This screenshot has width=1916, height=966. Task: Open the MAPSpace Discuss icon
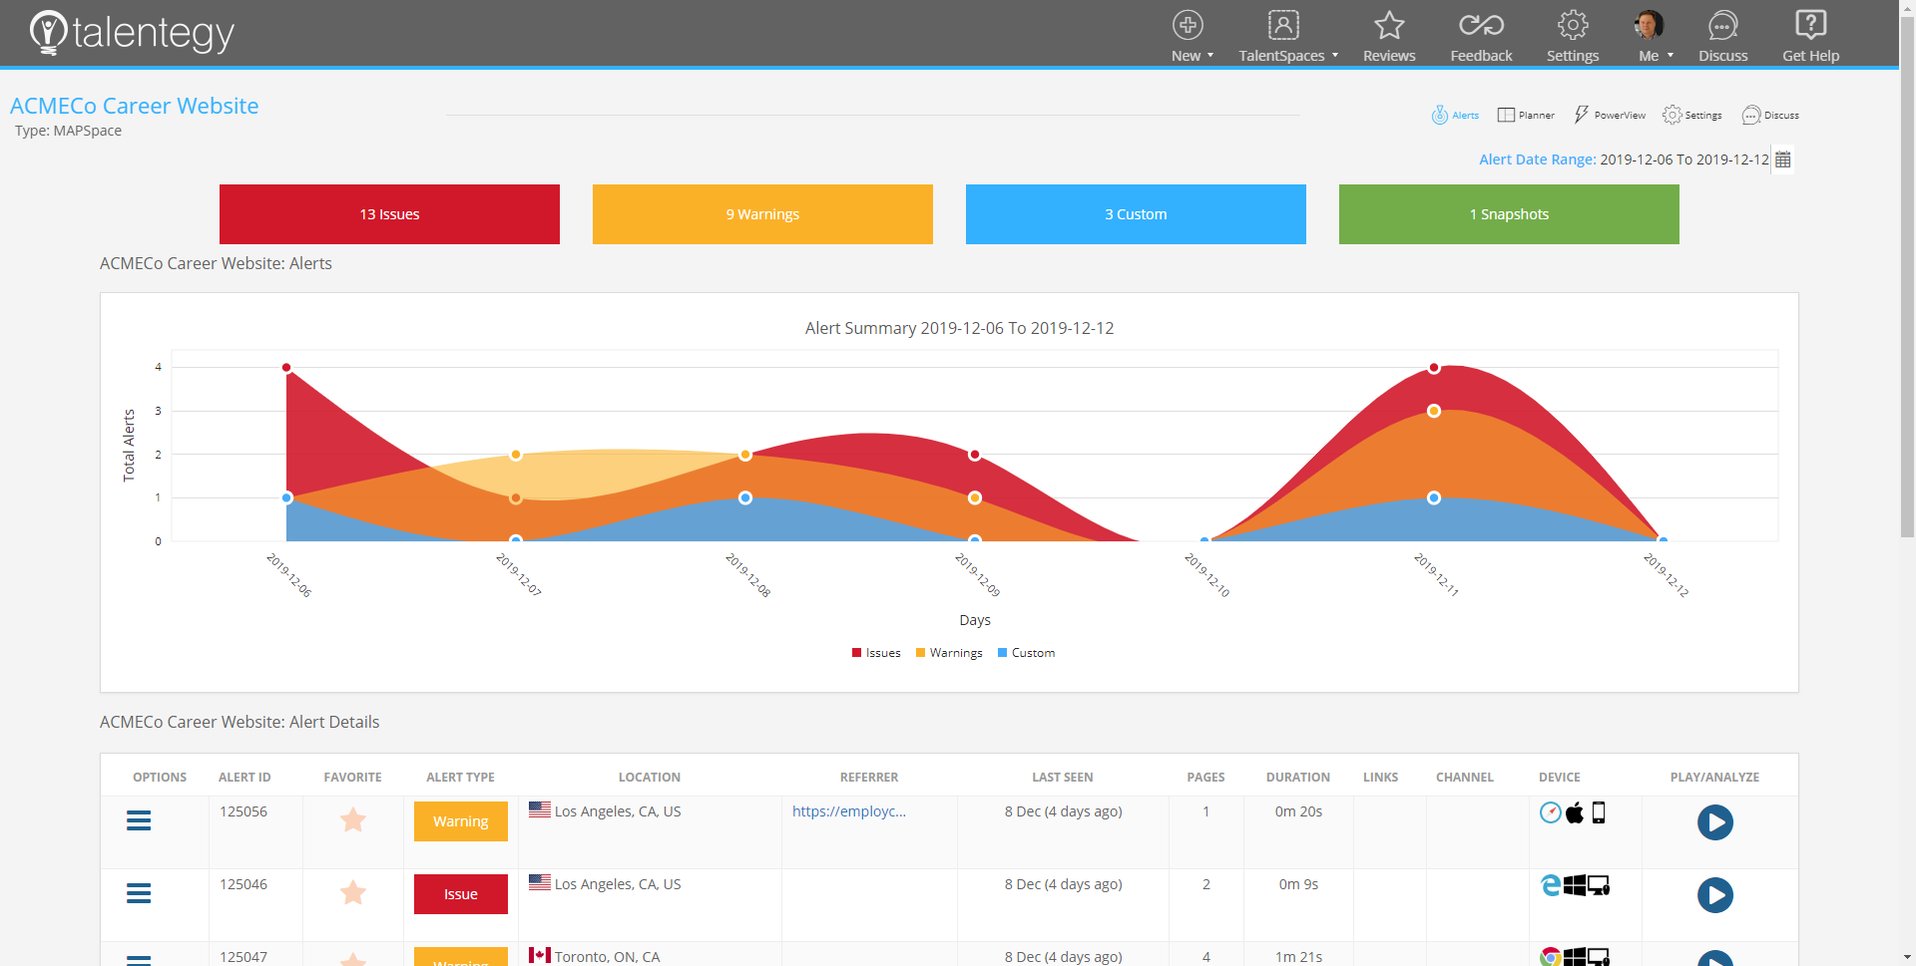coord(1750,115)
